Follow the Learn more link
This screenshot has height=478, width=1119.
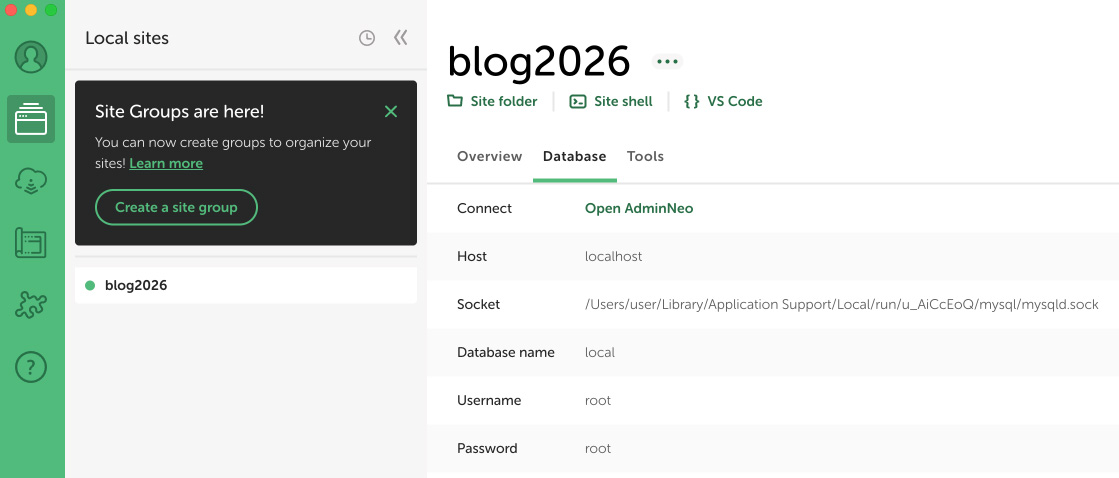point(166,163)
